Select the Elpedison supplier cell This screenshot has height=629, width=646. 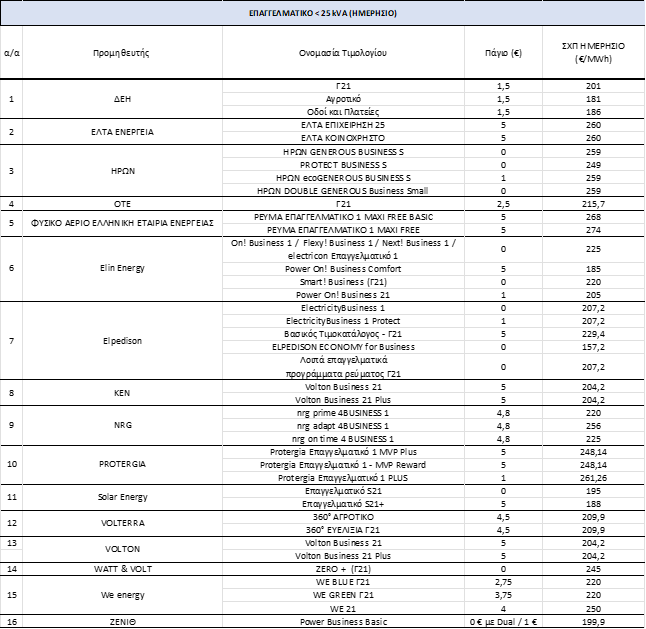coord(122,341)
